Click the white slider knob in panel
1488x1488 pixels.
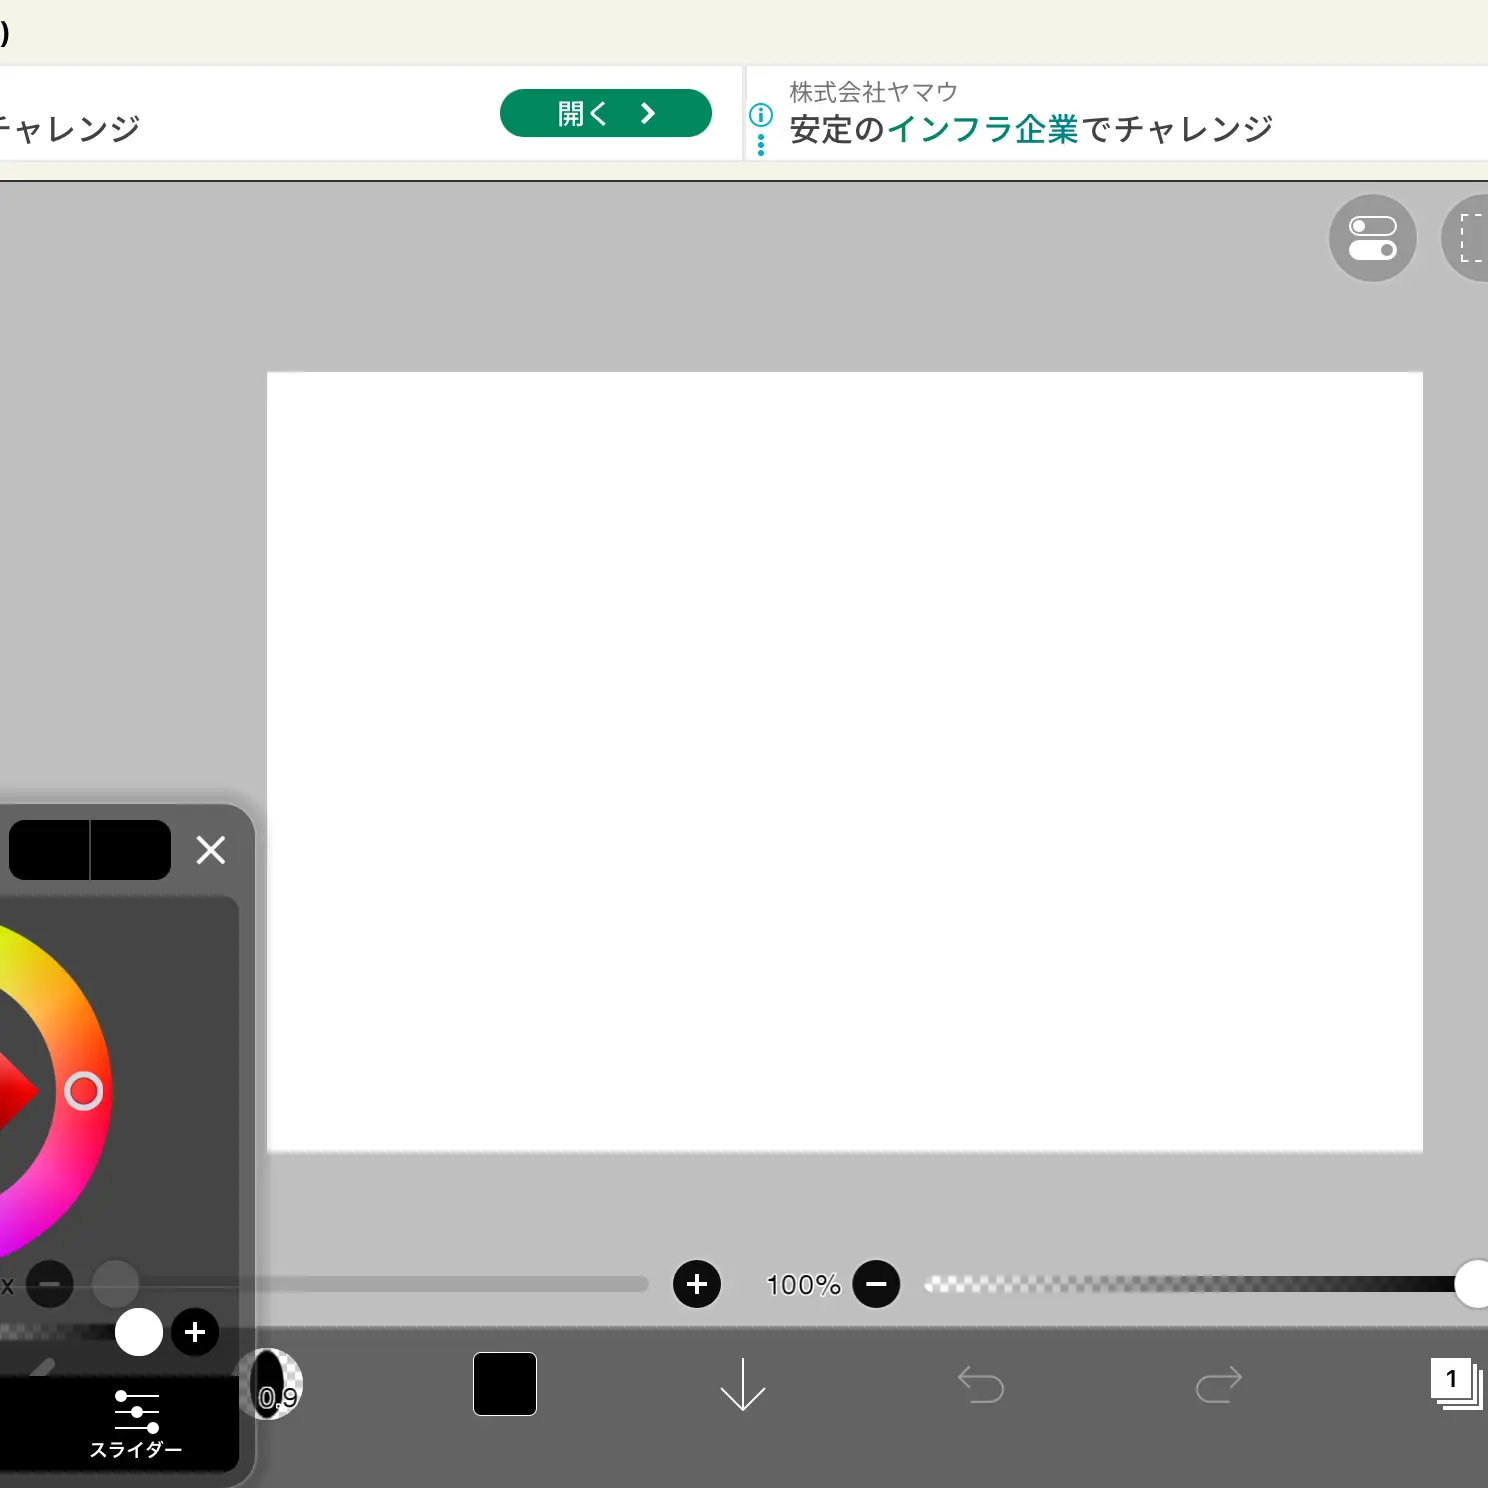pos(139,1332)
